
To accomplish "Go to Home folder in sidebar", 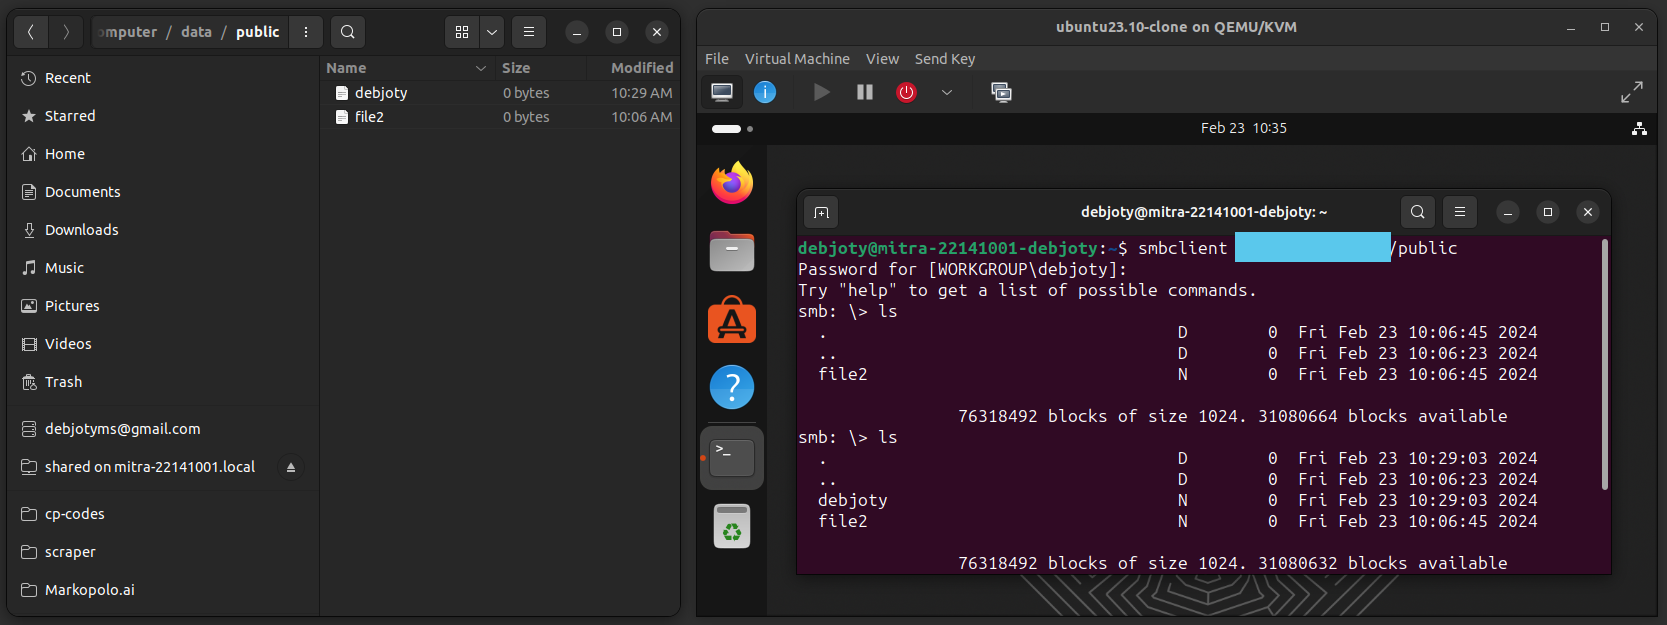I will coord(163,154).
